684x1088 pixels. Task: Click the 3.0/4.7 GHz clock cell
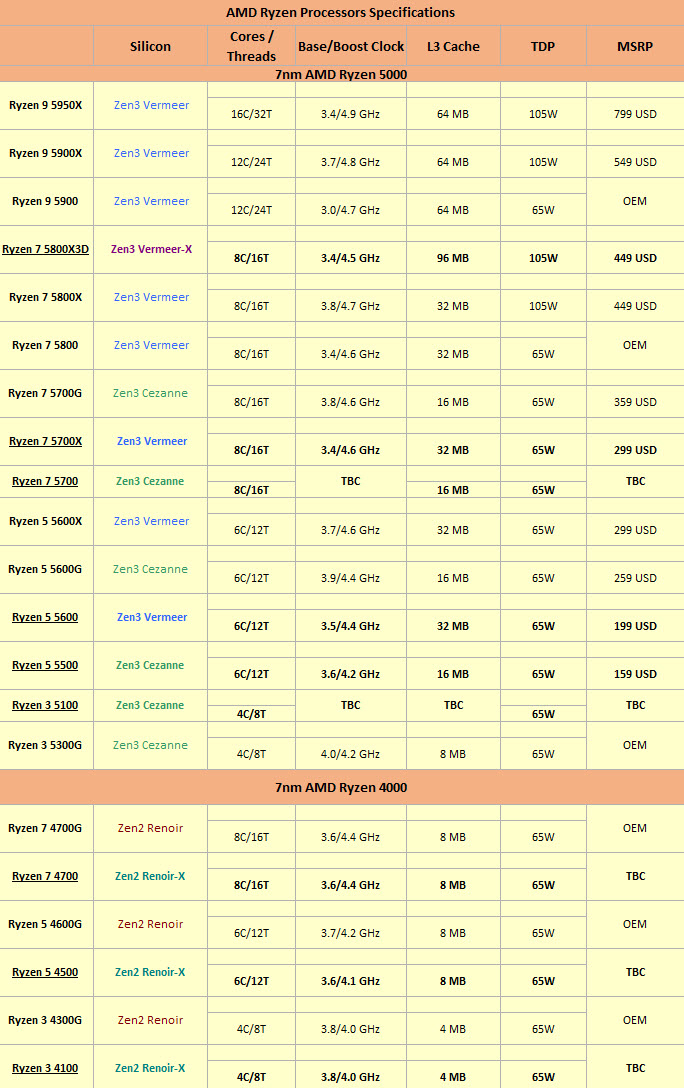point(350,210)
